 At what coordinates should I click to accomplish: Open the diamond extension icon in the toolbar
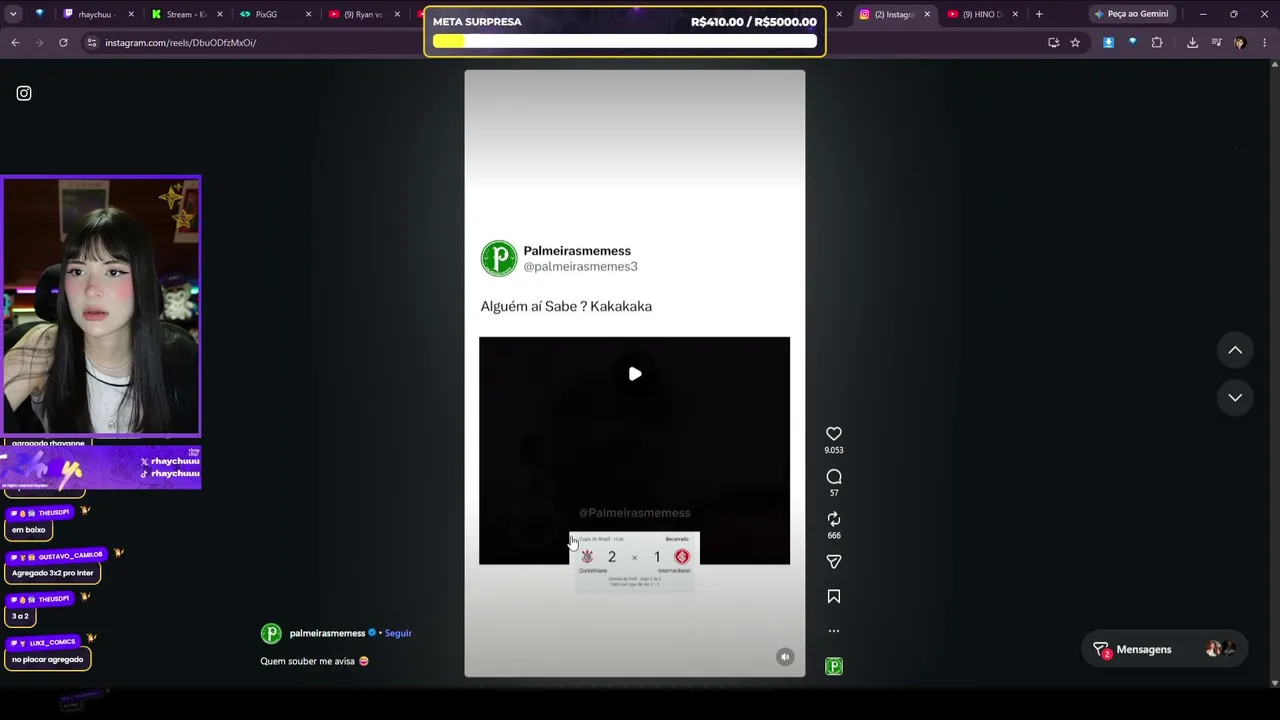point(1132,43)
